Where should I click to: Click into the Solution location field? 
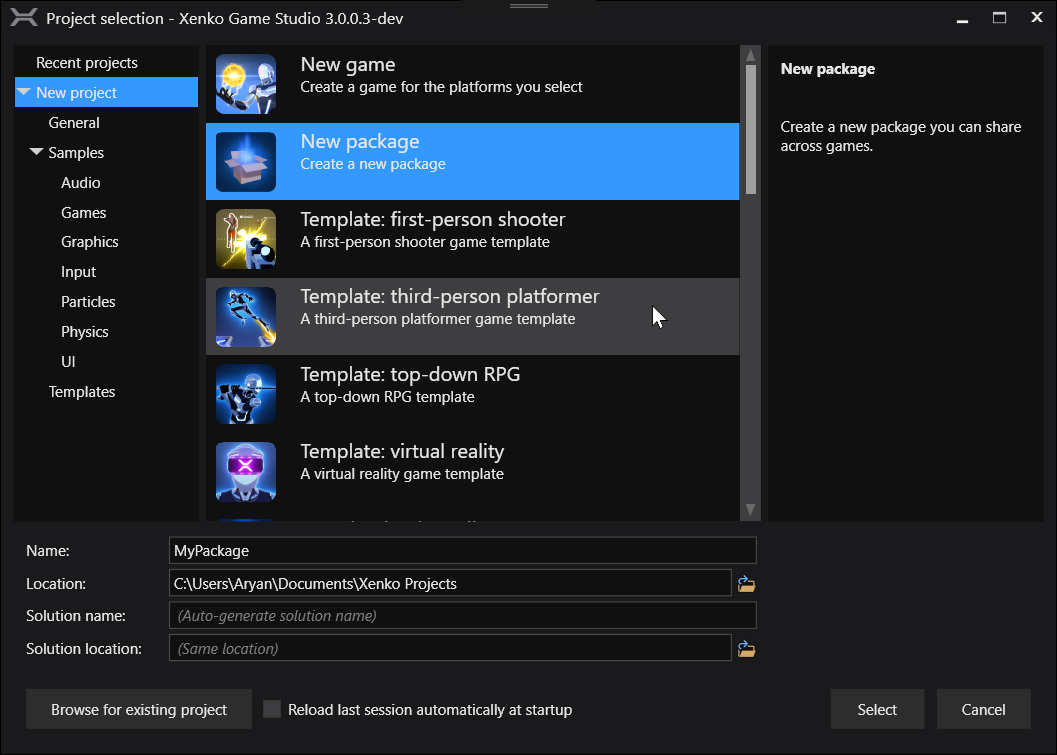[x=450, y=648]
